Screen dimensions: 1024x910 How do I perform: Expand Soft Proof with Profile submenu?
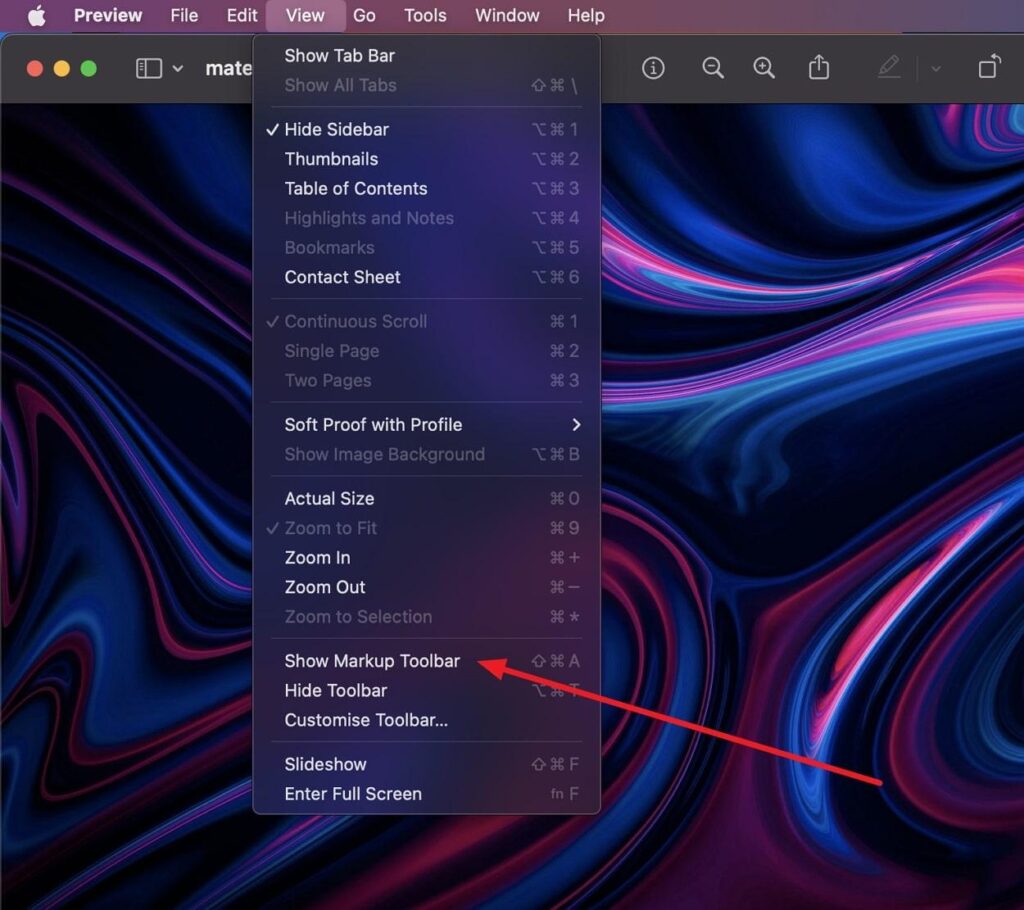click(426, 425)
